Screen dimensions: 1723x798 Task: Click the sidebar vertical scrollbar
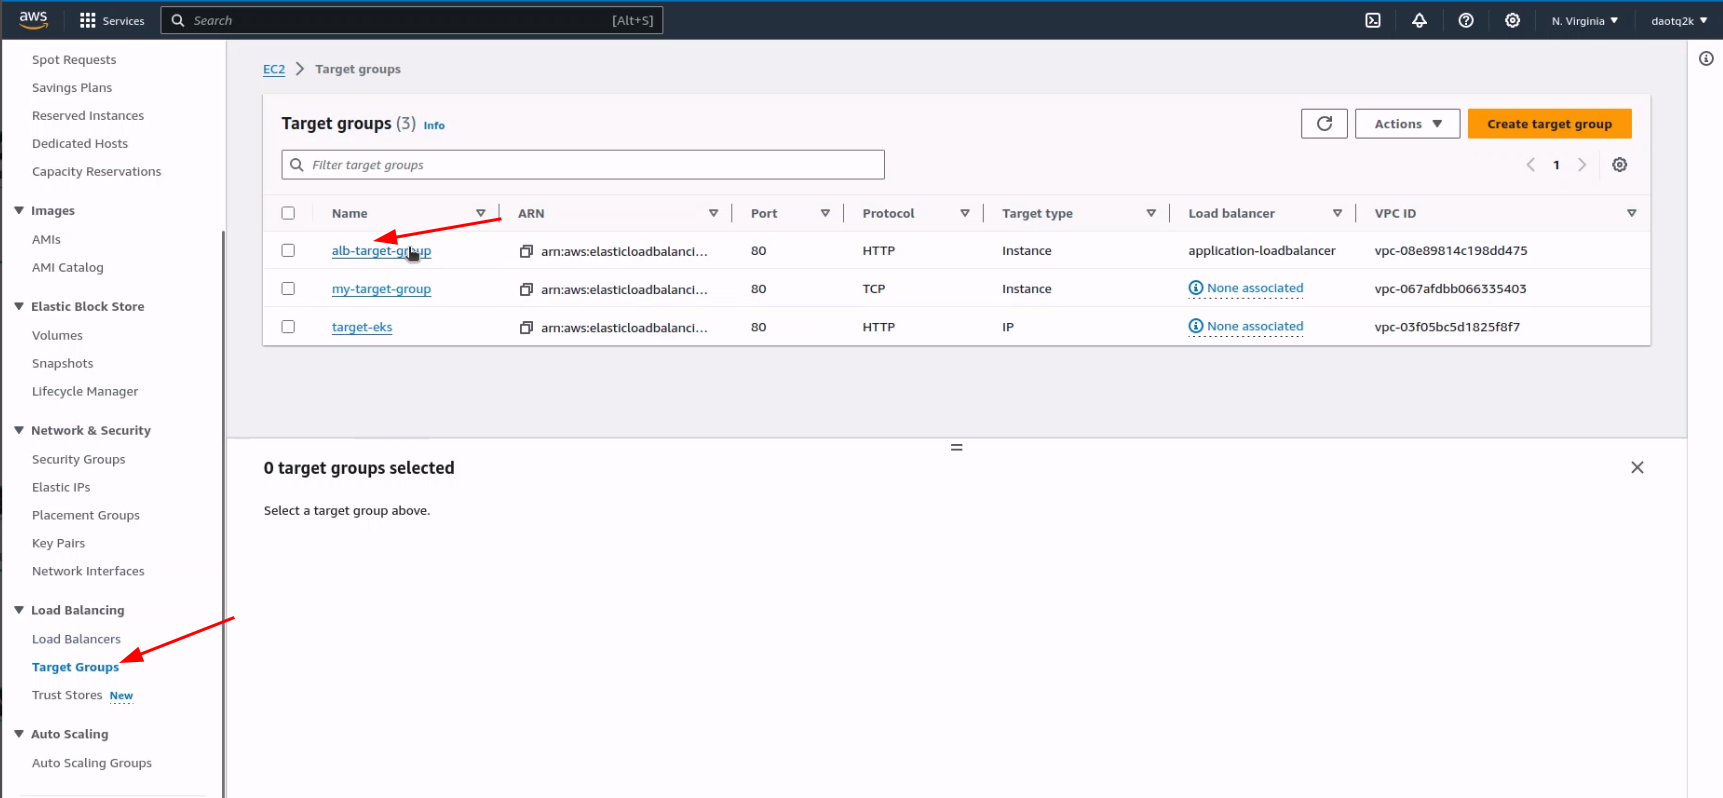click(x=223, y=512)
